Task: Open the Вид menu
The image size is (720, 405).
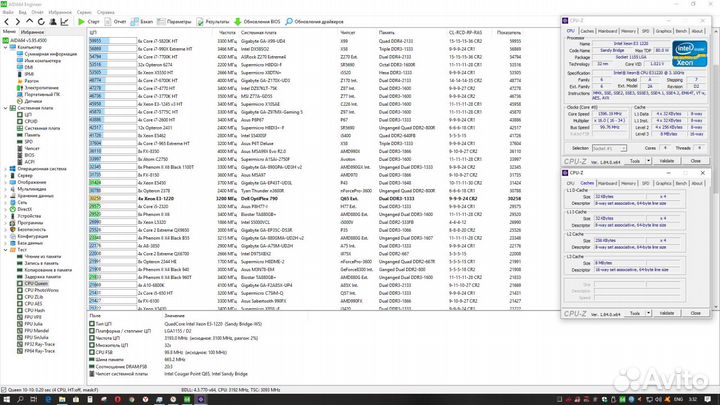Action: [22, 12]
